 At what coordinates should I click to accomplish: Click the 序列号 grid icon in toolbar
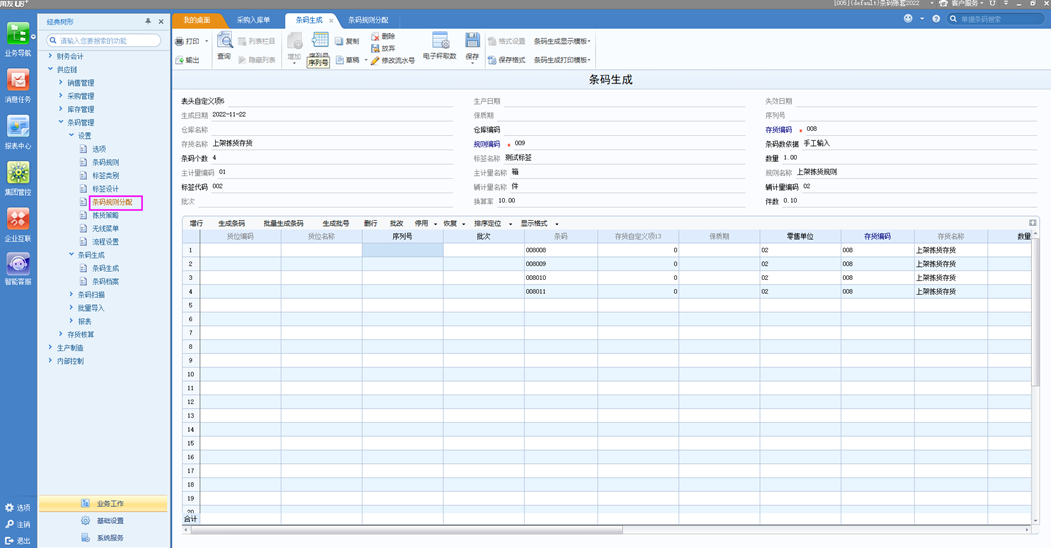coord(320,40)
